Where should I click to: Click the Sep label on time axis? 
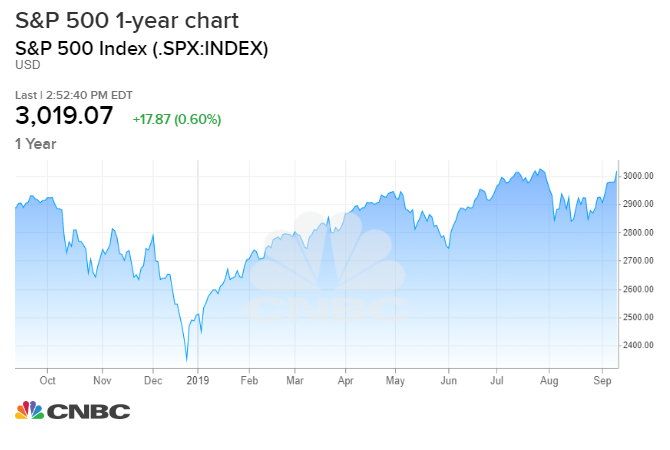pos(602,381)
